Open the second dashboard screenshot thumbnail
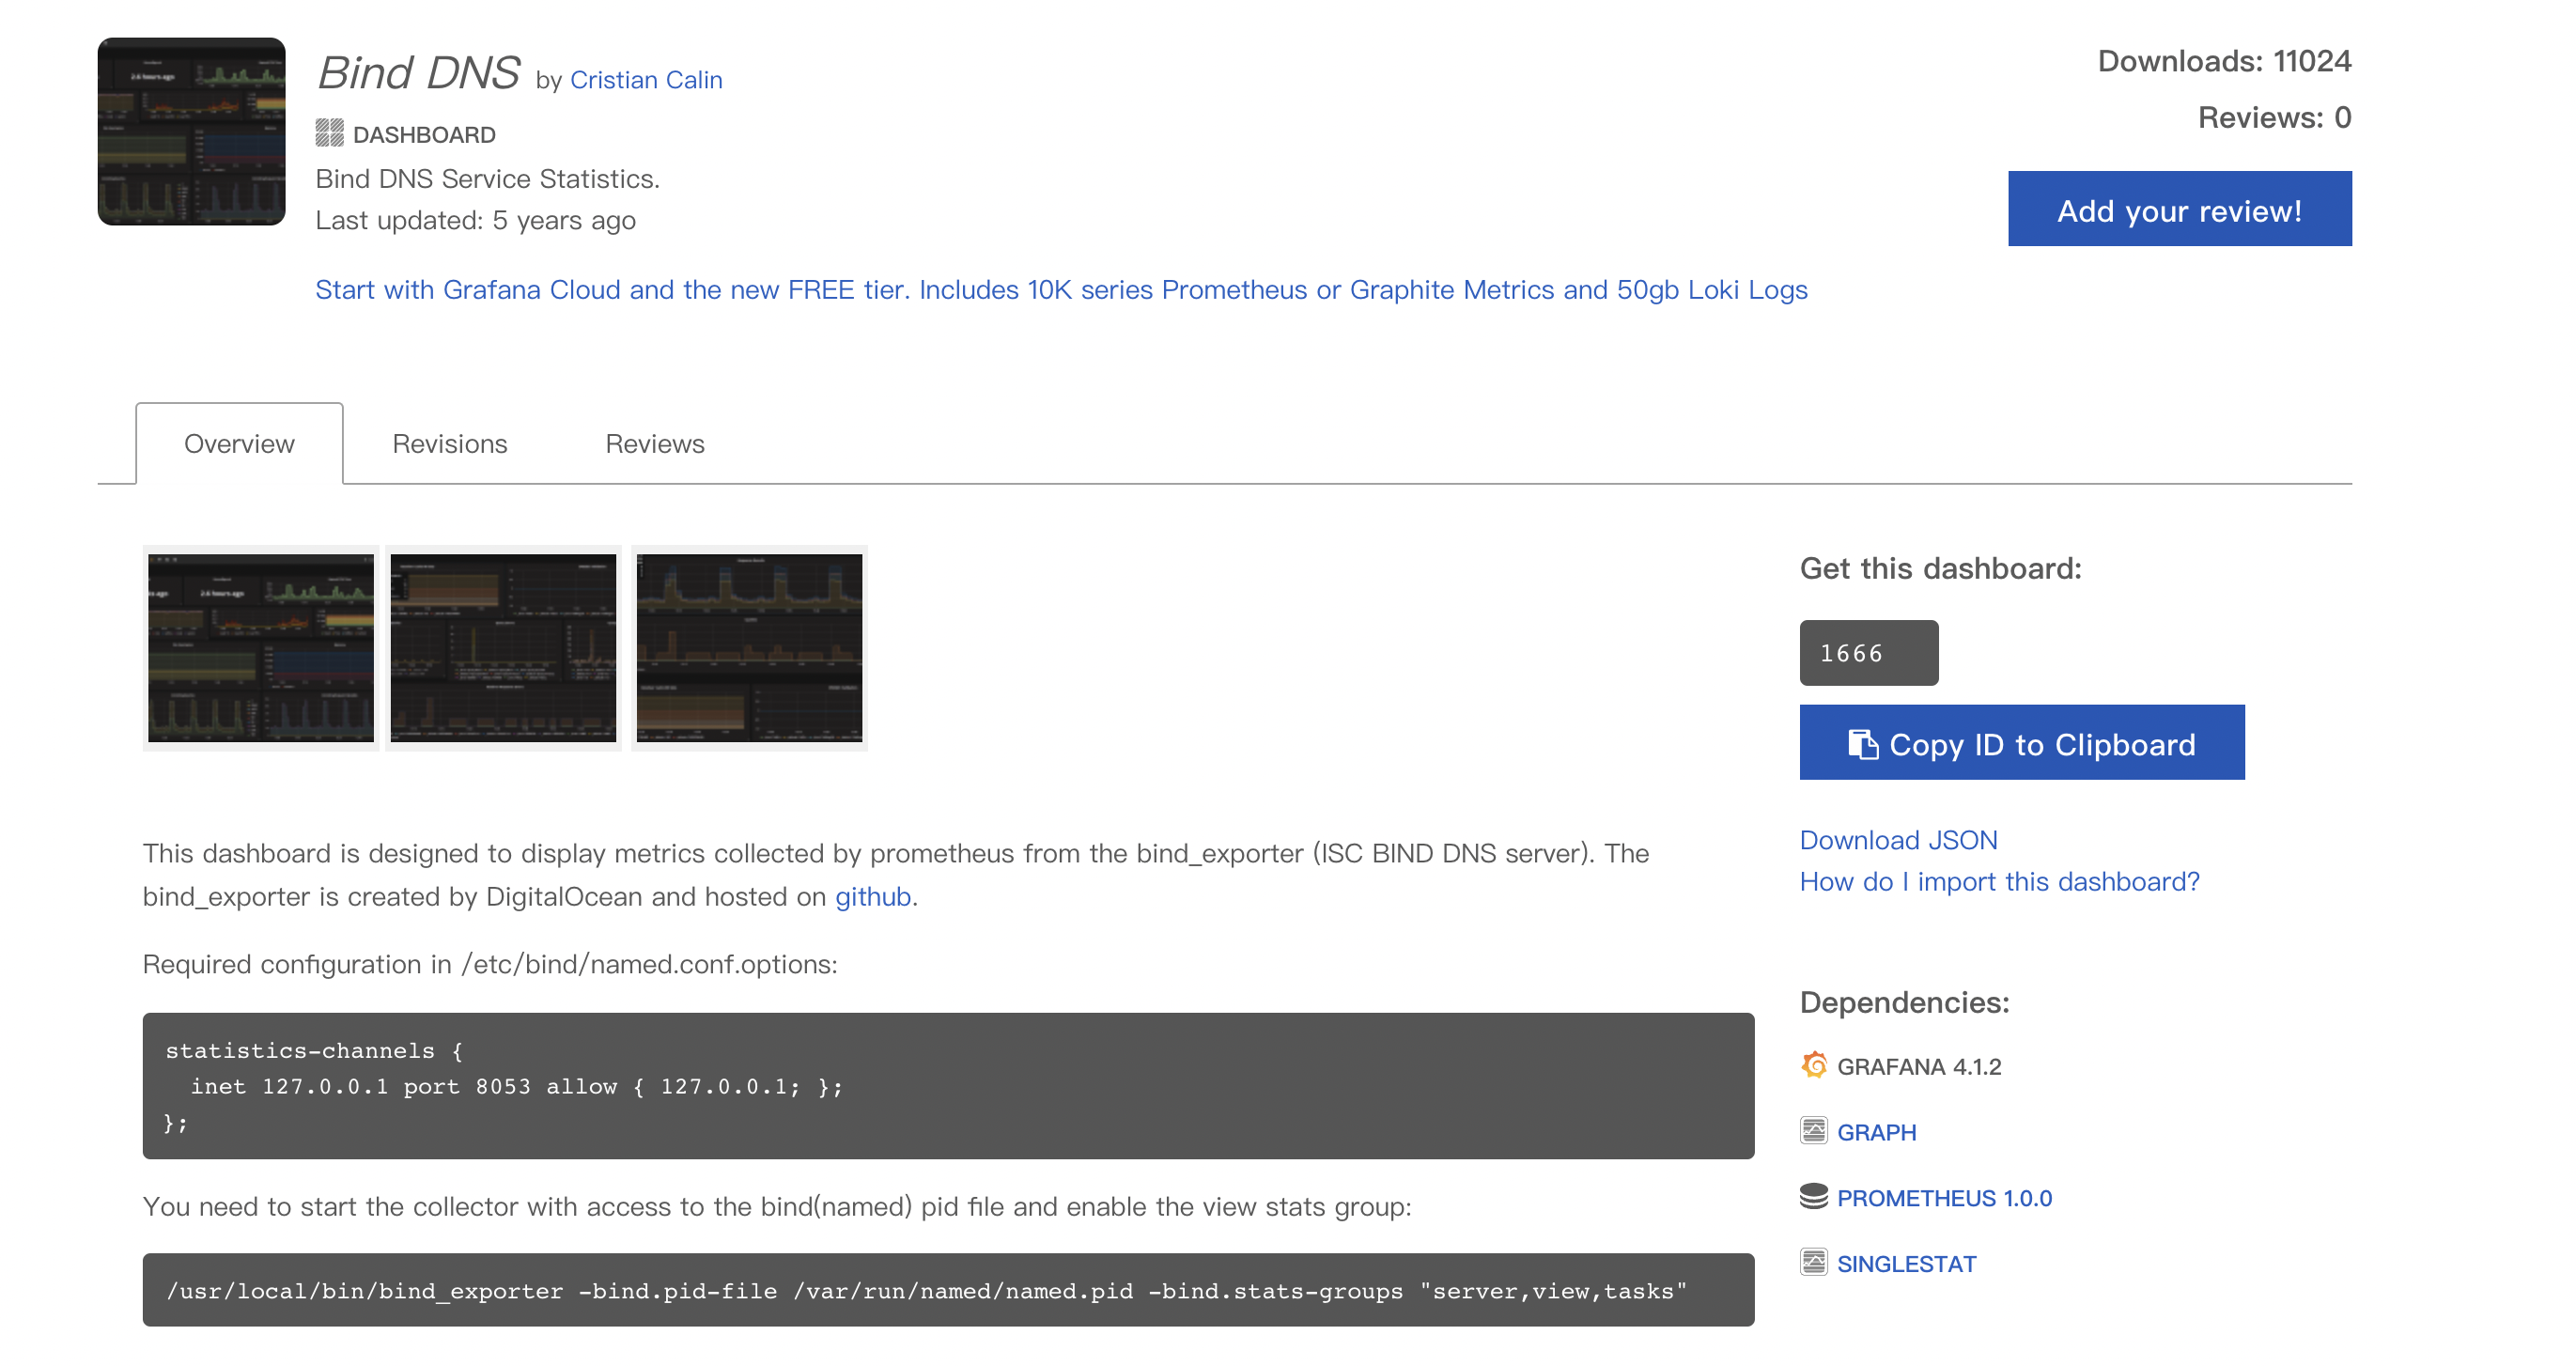Image resolution: width=2576 pixels, height=1366 pixels. 503,648
